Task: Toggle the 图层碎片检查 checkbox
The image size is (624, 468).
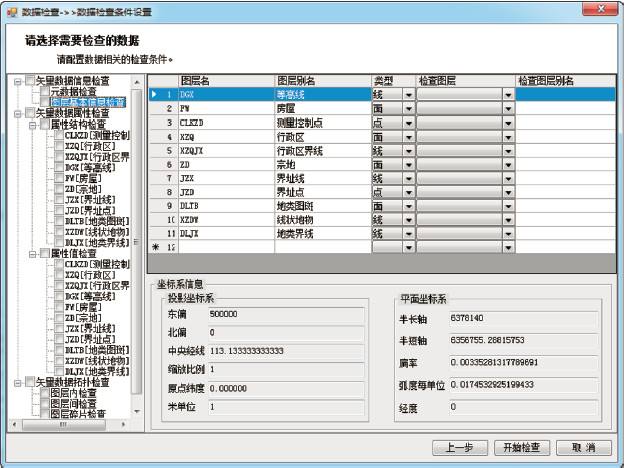Action: 43,413
